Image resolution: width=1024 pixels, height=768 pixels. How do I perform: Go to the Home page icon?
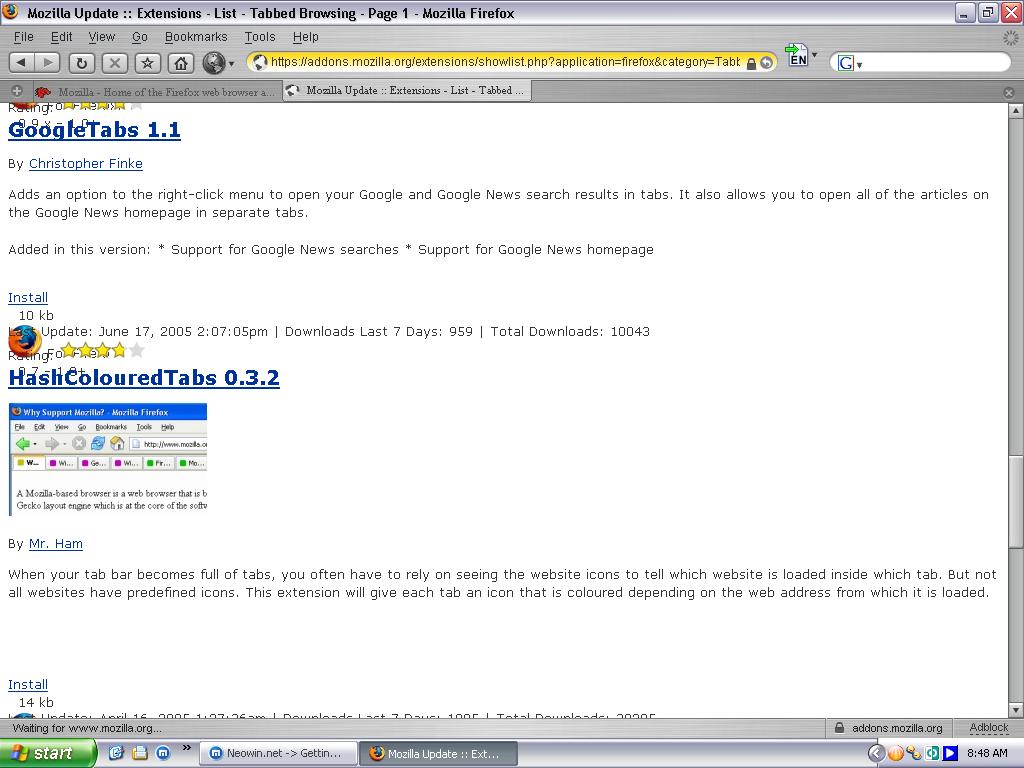pos(181,63)
